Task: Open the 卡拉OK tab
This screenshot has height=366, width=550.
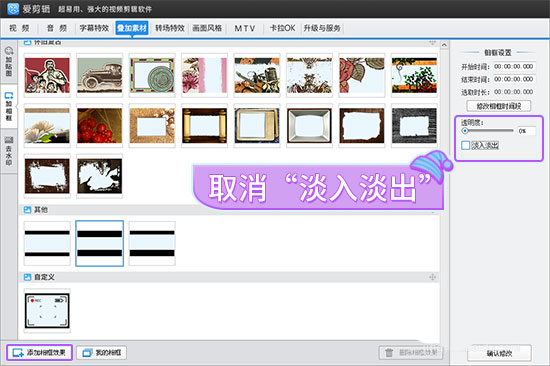Action: [x=282, y=28]
